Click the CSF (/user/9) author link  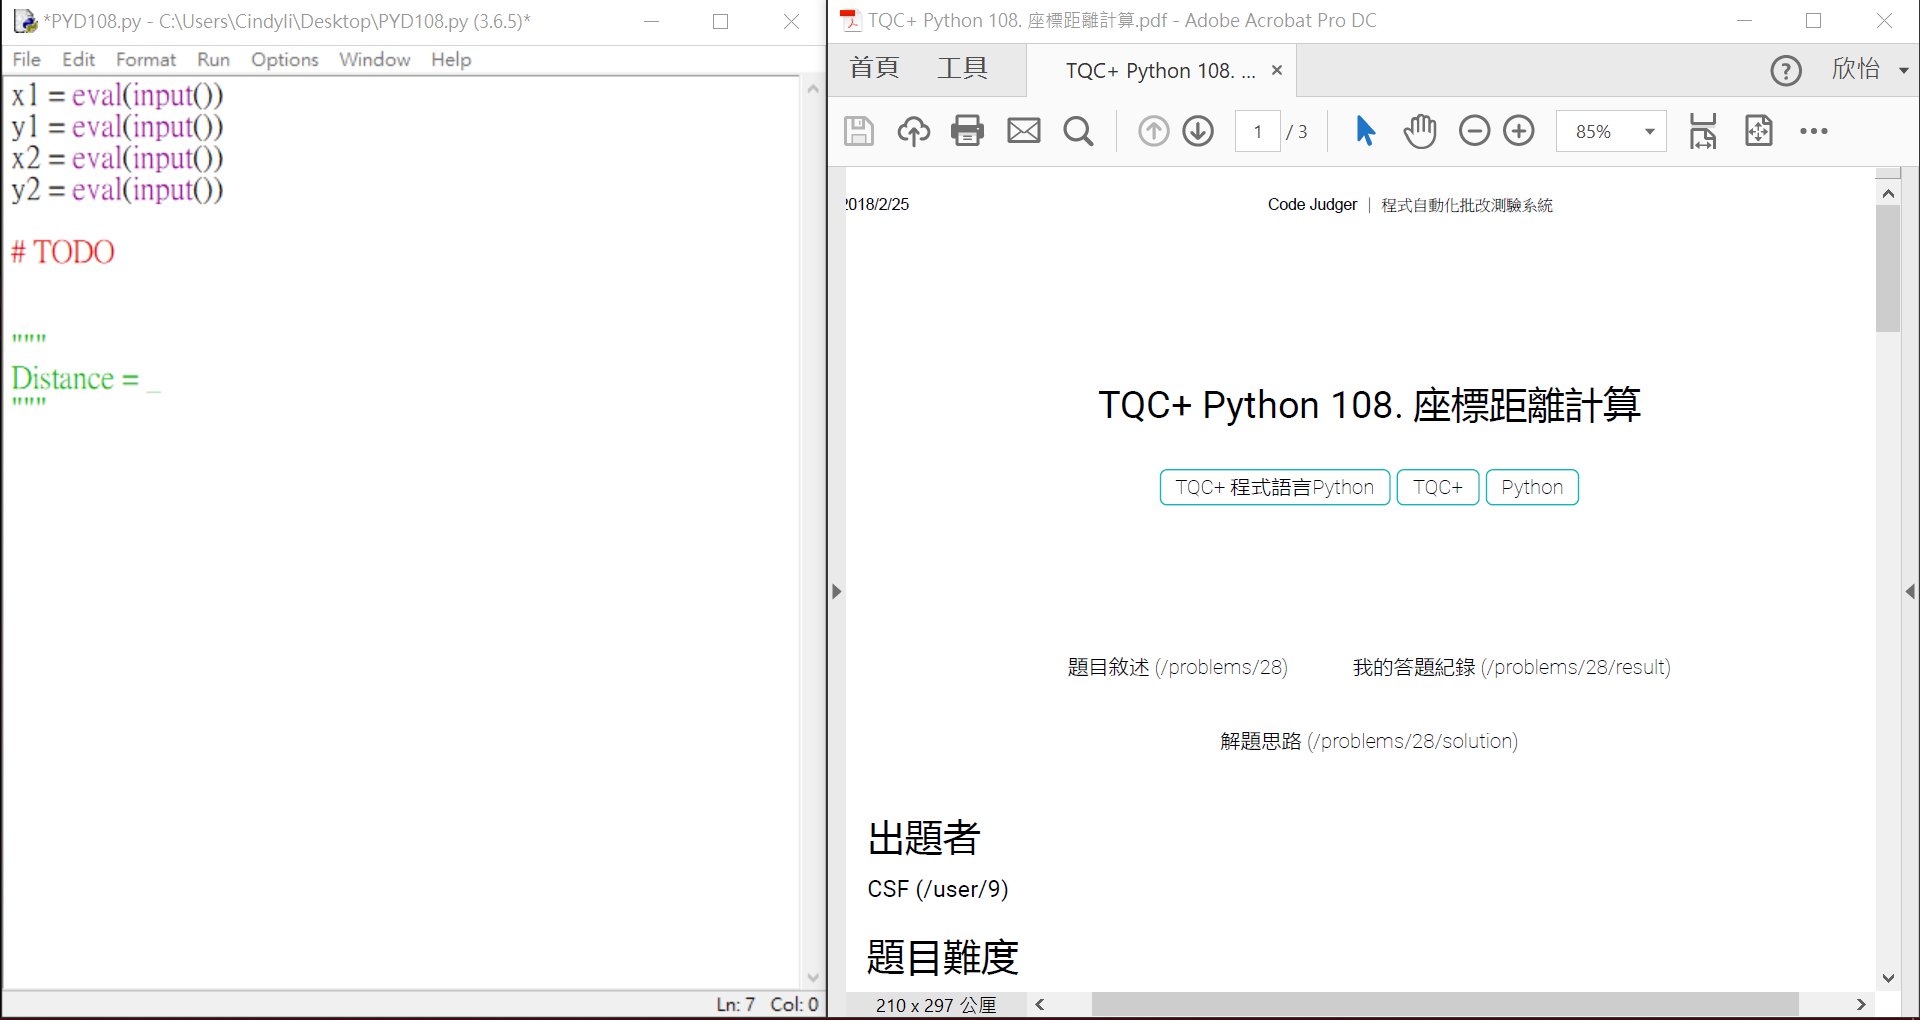pyautogui.click(x=938, y=889)
